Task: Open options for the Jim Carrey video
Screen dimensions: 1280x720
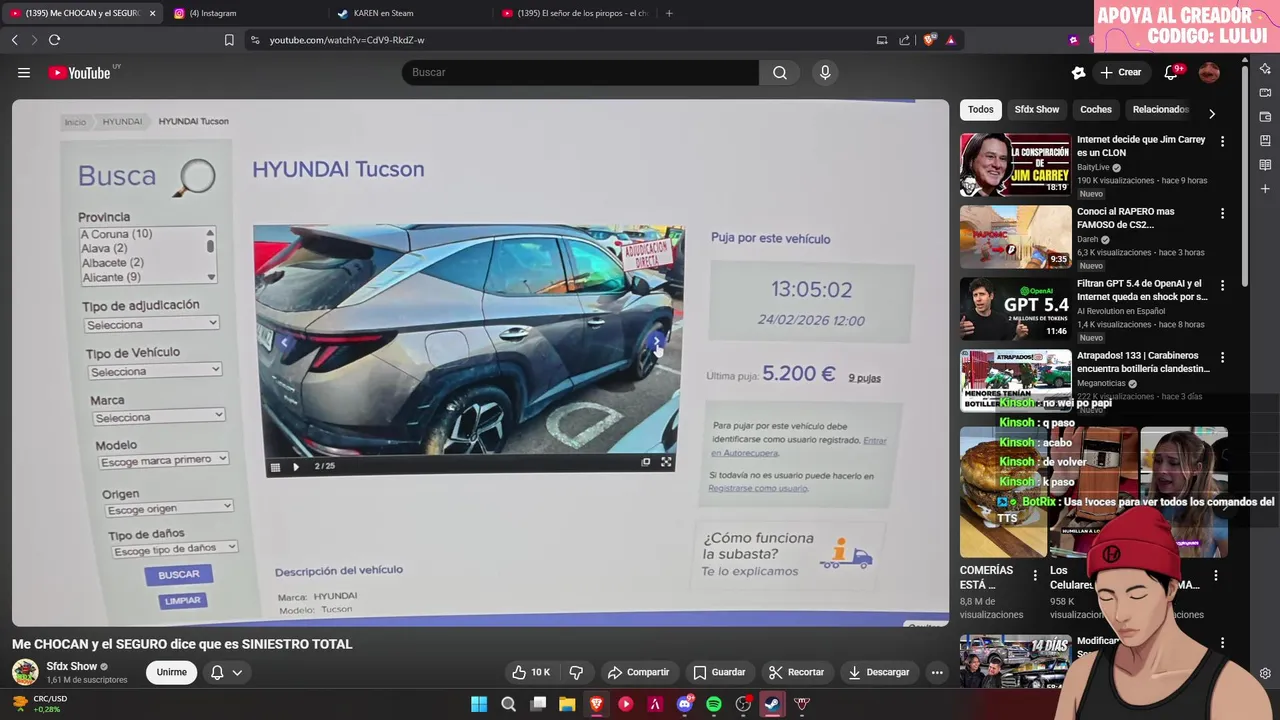Action: pyautogui.click(x=1222, y=141)
